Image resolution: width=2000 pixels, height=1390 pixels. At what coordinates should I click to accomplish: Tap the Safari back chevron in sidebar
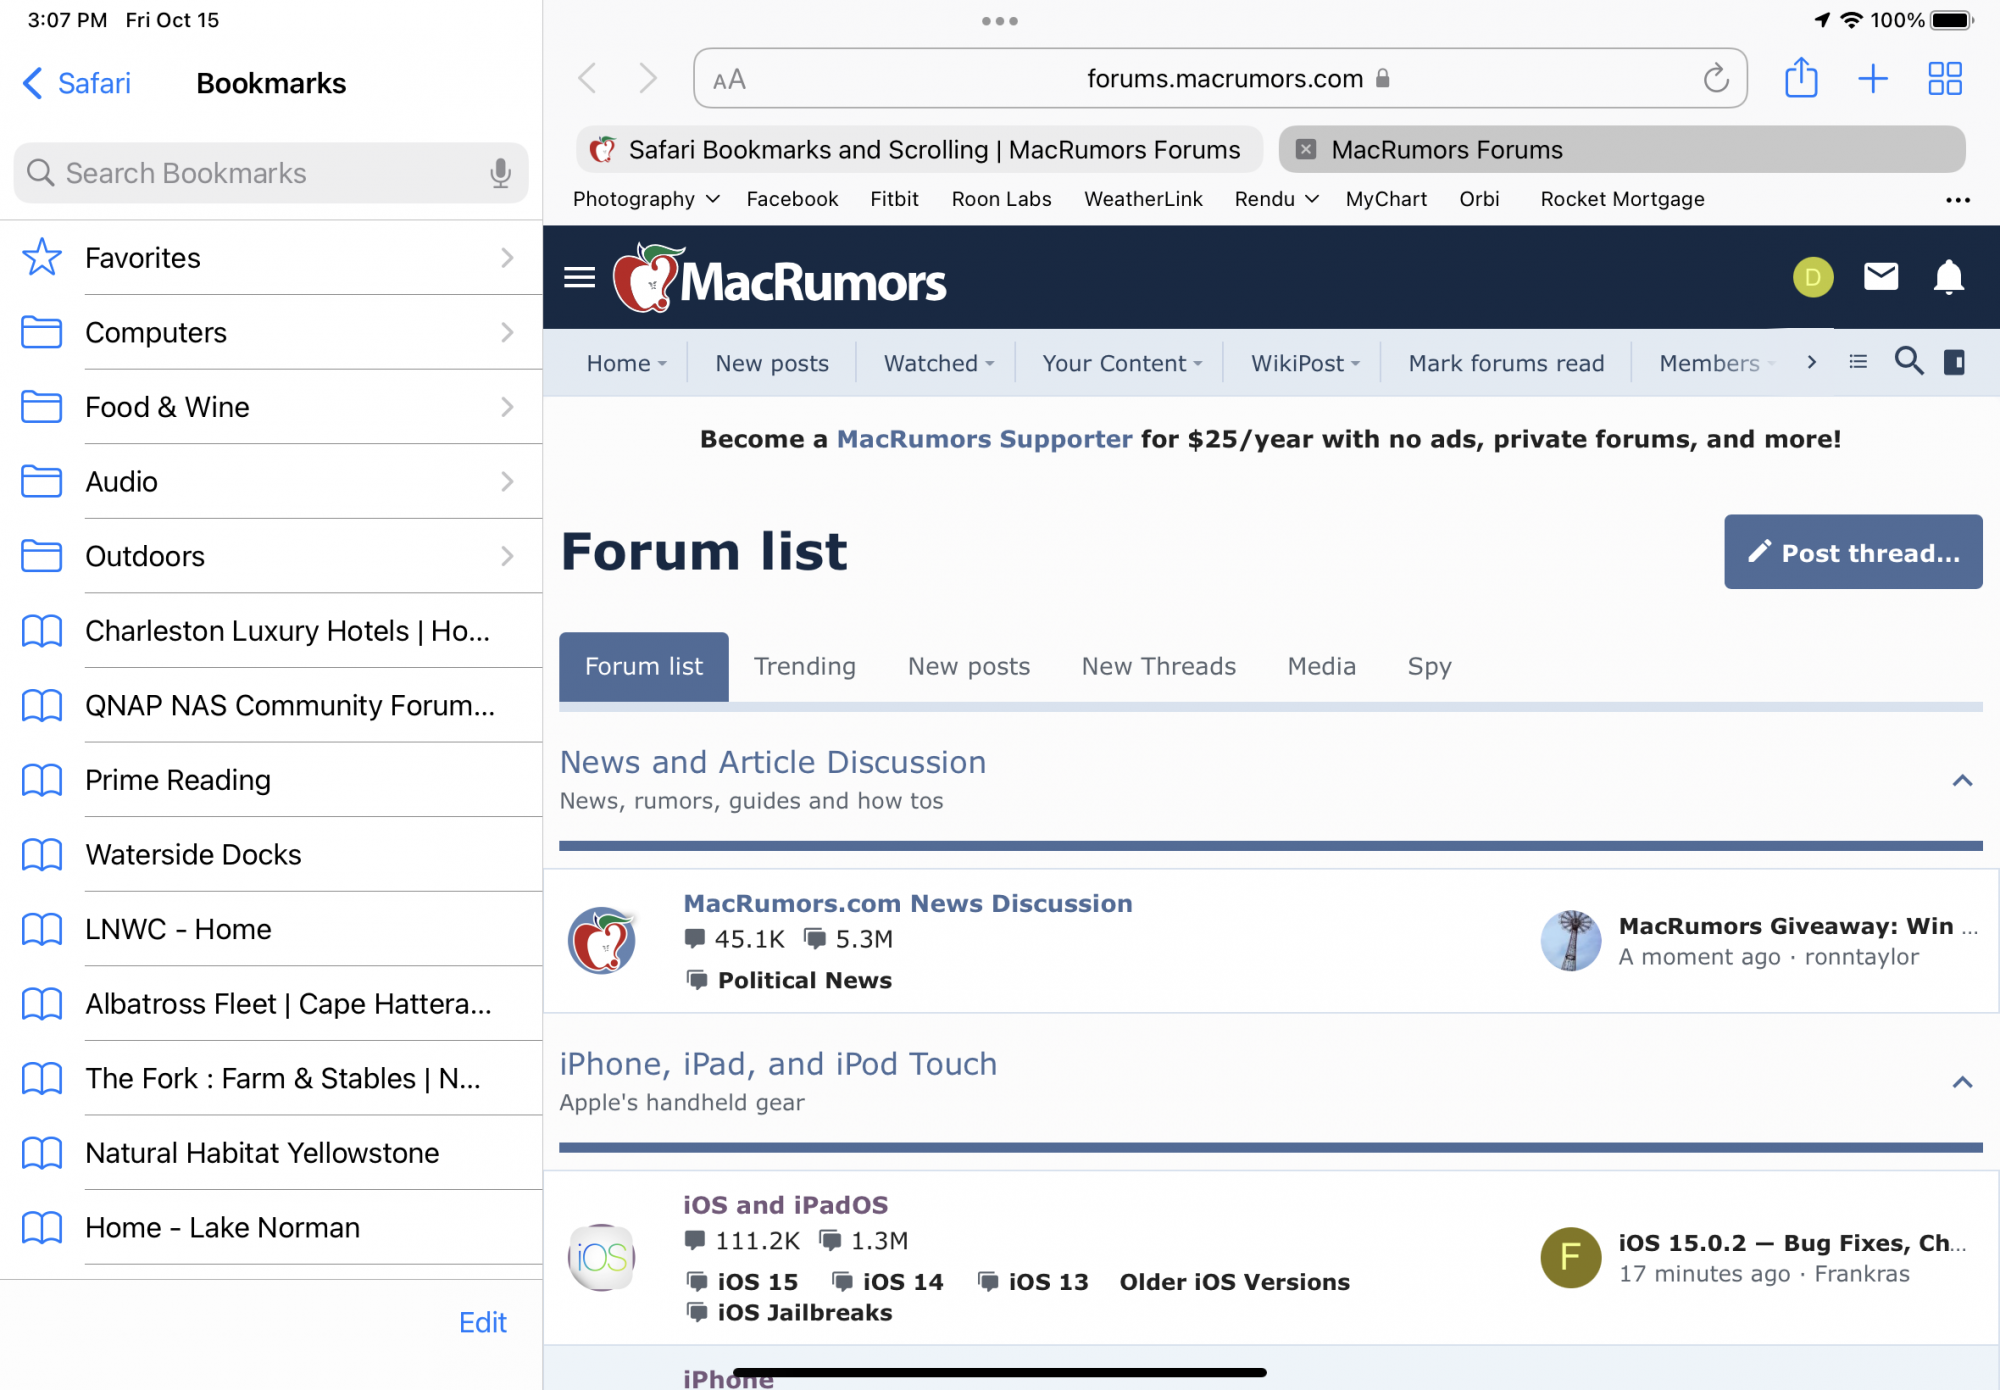click(x=33, y=83)
